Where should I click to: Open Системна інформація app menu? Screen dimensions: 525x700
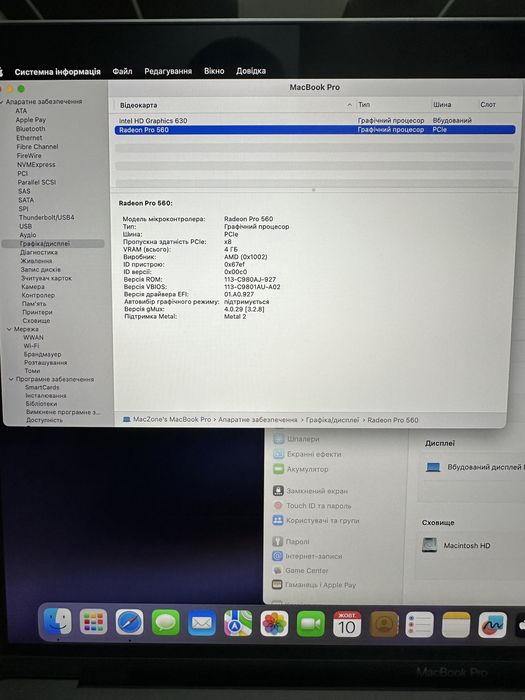[57, 72]
